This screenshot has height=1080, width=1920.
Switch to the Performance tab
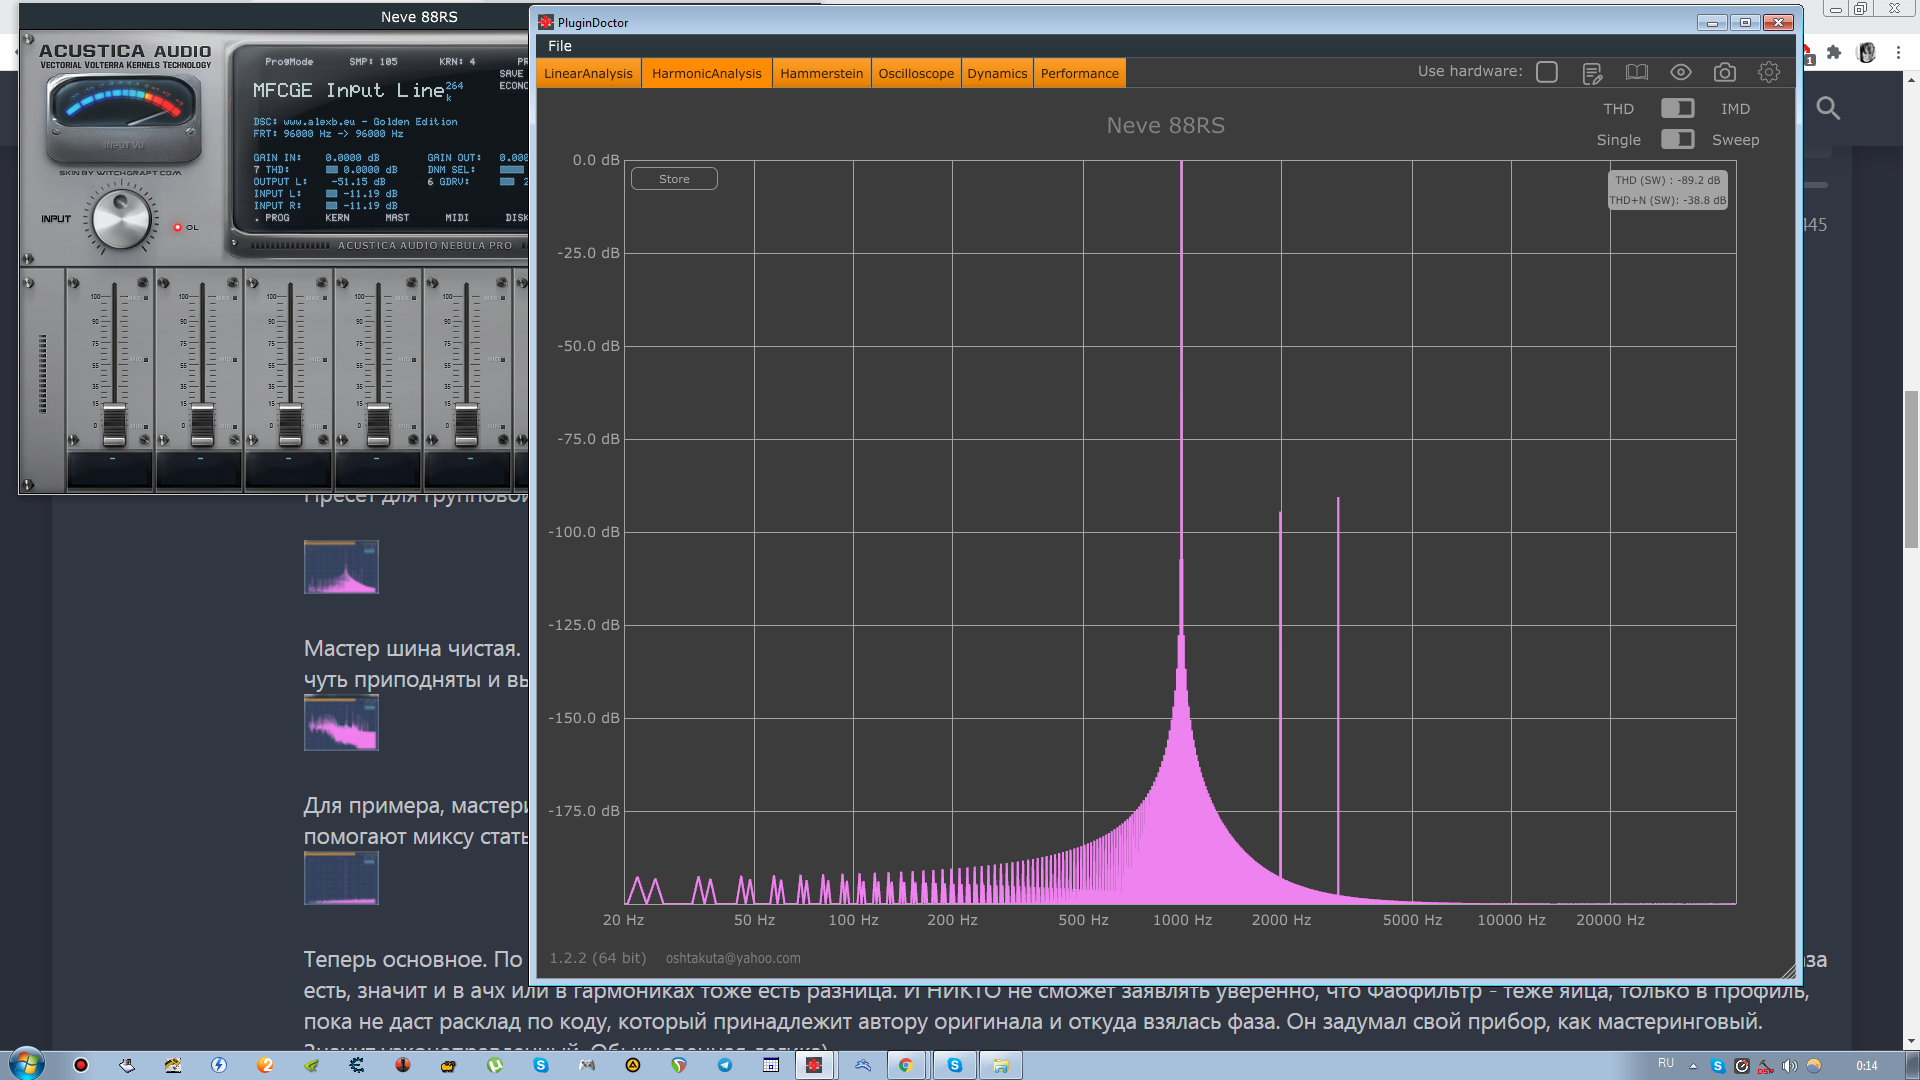tap(1079, 73)
